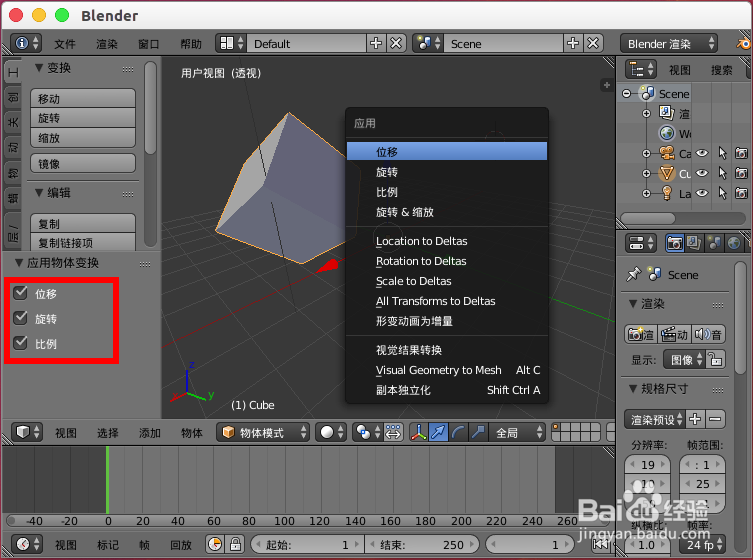Choose 旋转 in the 应用 menu
This screenshot has width=753, height=560.
point(447,172)
